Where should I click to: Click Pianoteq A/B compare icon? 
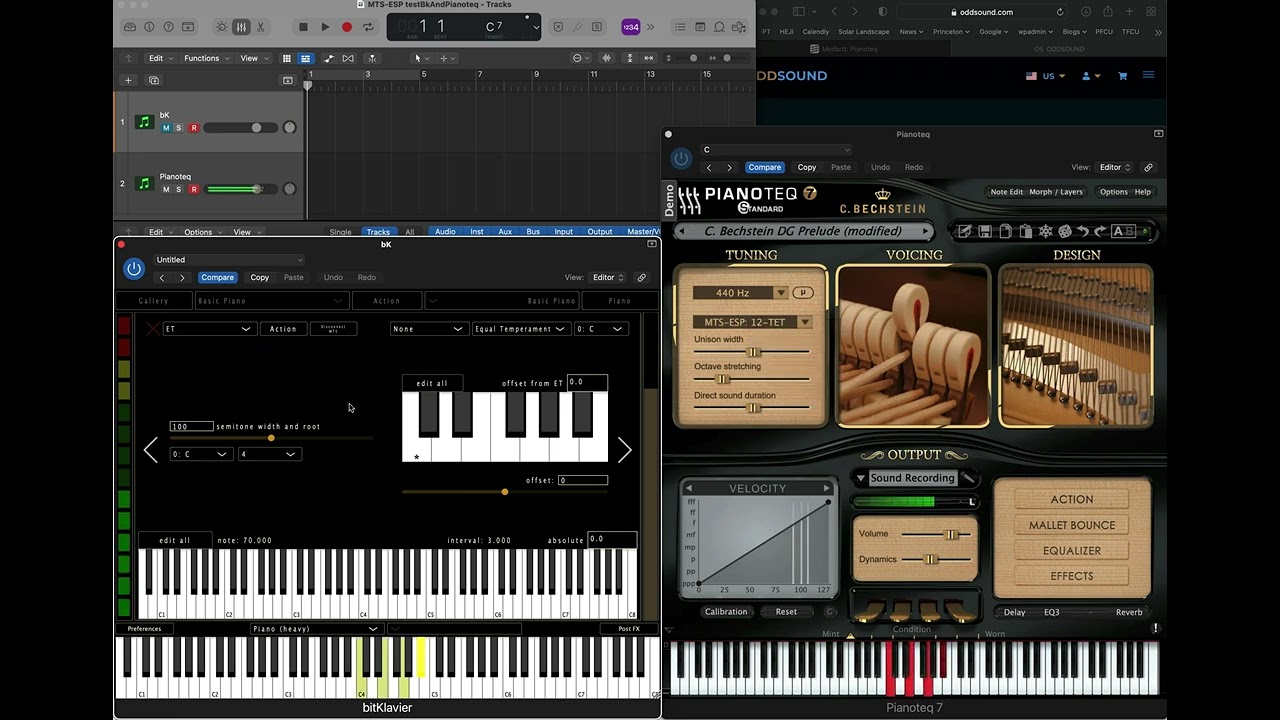click(1124, 231)
